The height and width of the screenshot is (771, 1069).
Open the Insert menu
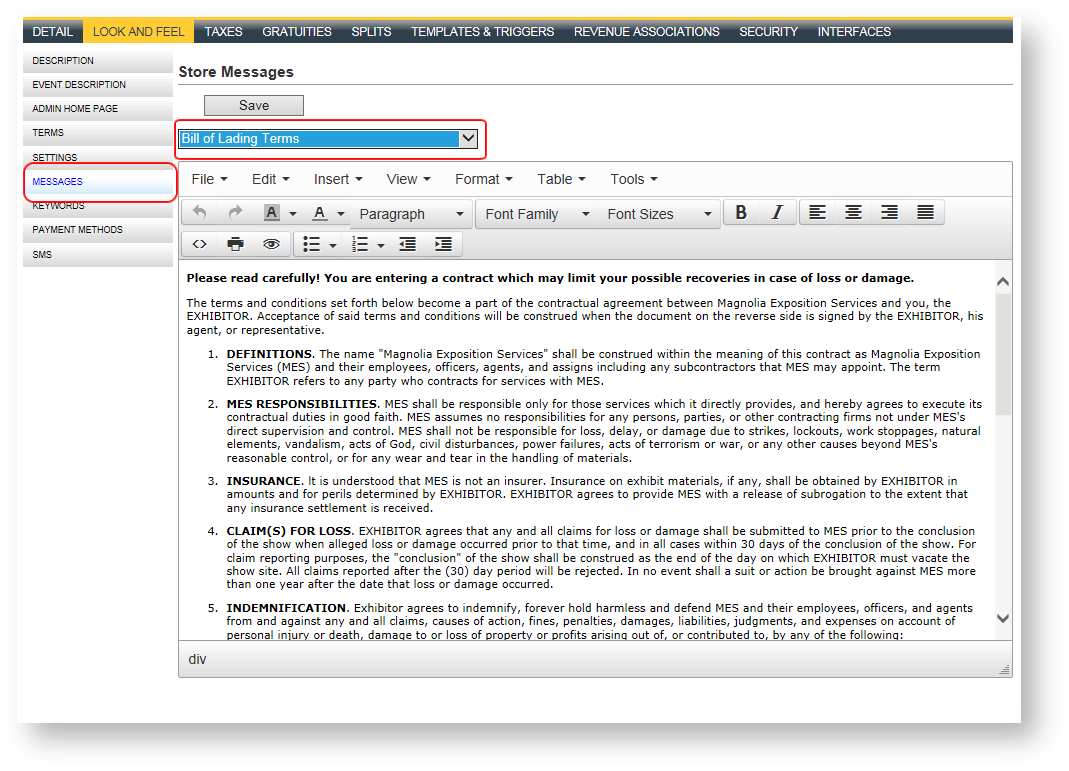tap(337, 179)
